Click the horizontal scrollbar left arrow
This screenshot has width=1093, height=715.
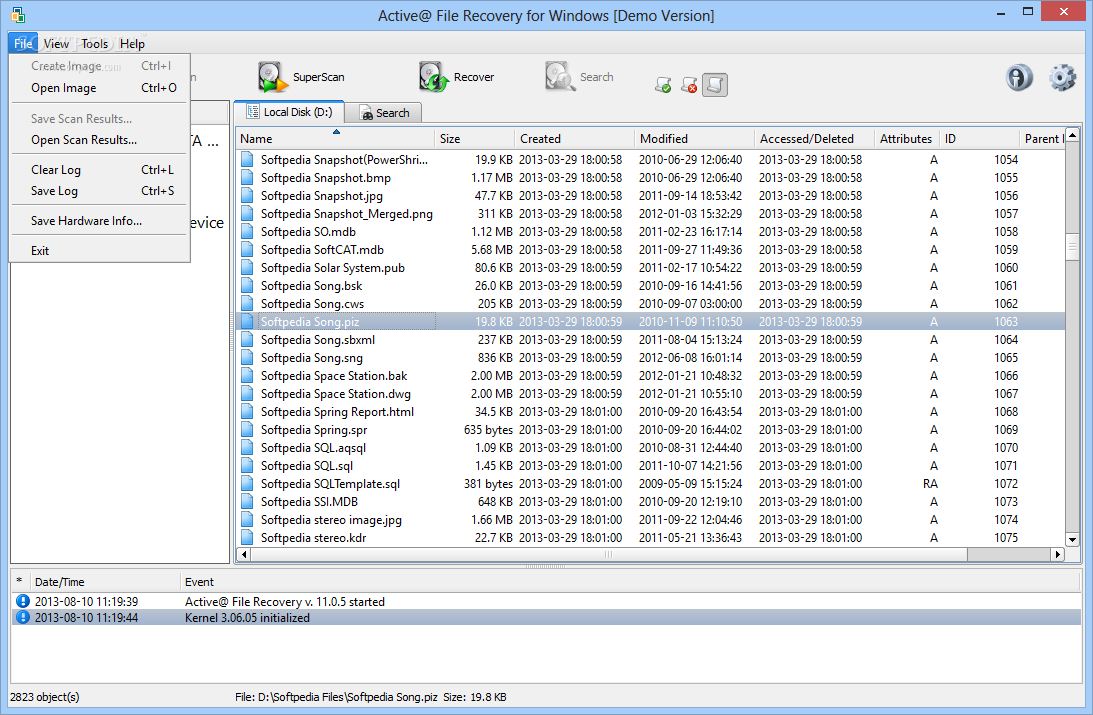coord(243,555)
